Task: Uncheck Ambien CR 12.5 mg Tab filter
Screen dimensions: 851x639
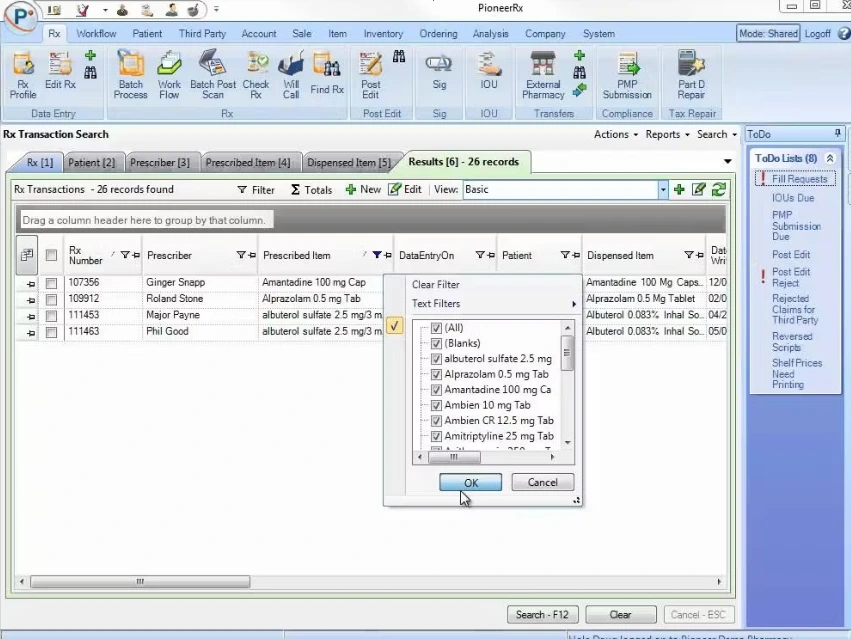Action: click(x=436, y=421)
